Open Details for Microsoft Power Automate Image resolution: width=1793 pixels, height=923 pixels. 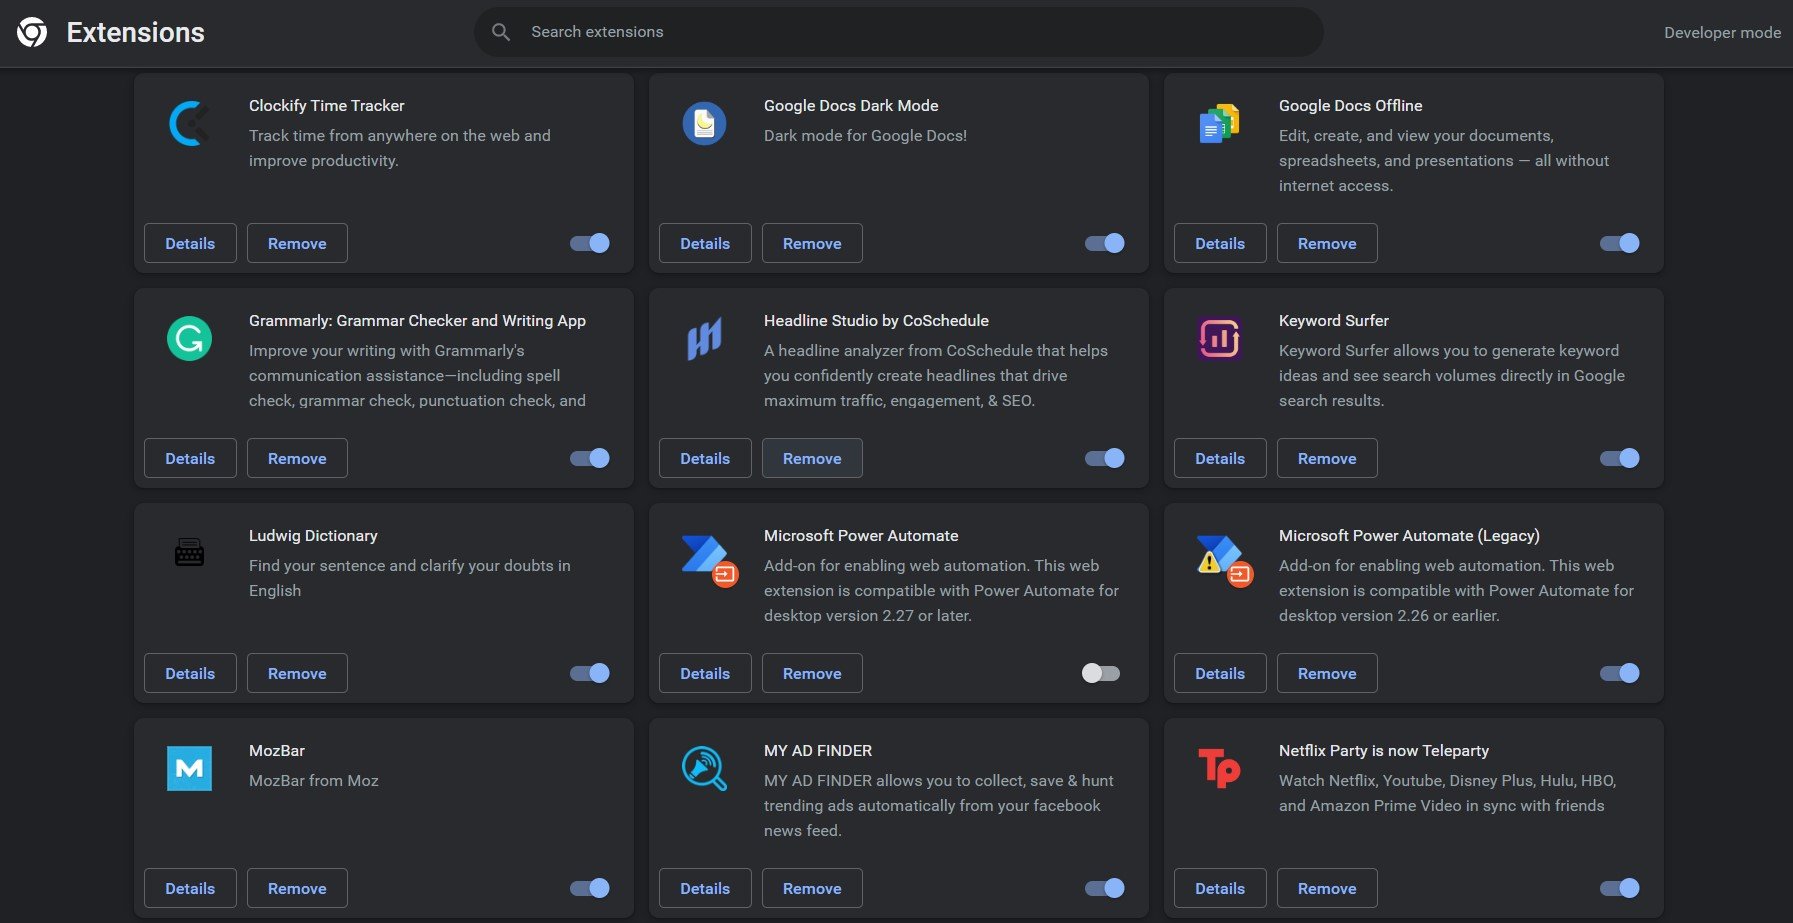705,673
